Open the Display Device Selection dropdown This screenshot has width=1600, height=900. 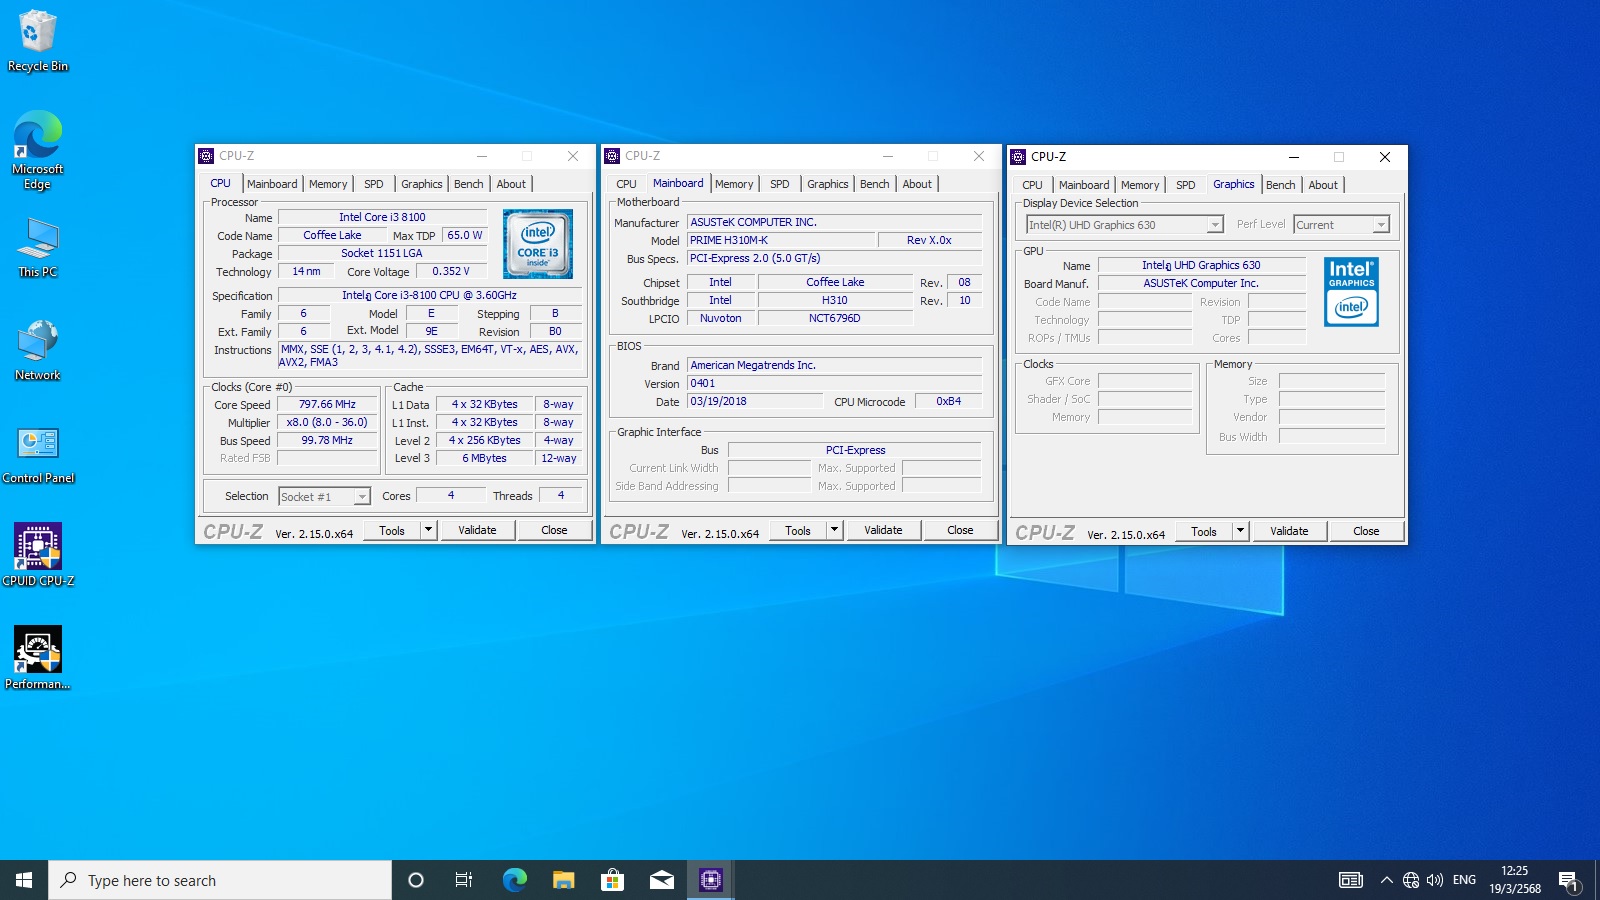coord(1124,225)
